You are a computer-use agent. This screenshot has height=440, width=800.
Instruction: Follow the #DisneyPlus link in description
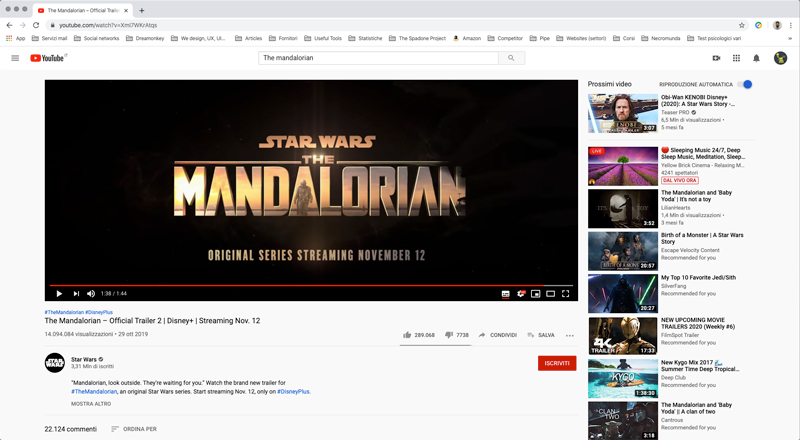pos(293,392)
